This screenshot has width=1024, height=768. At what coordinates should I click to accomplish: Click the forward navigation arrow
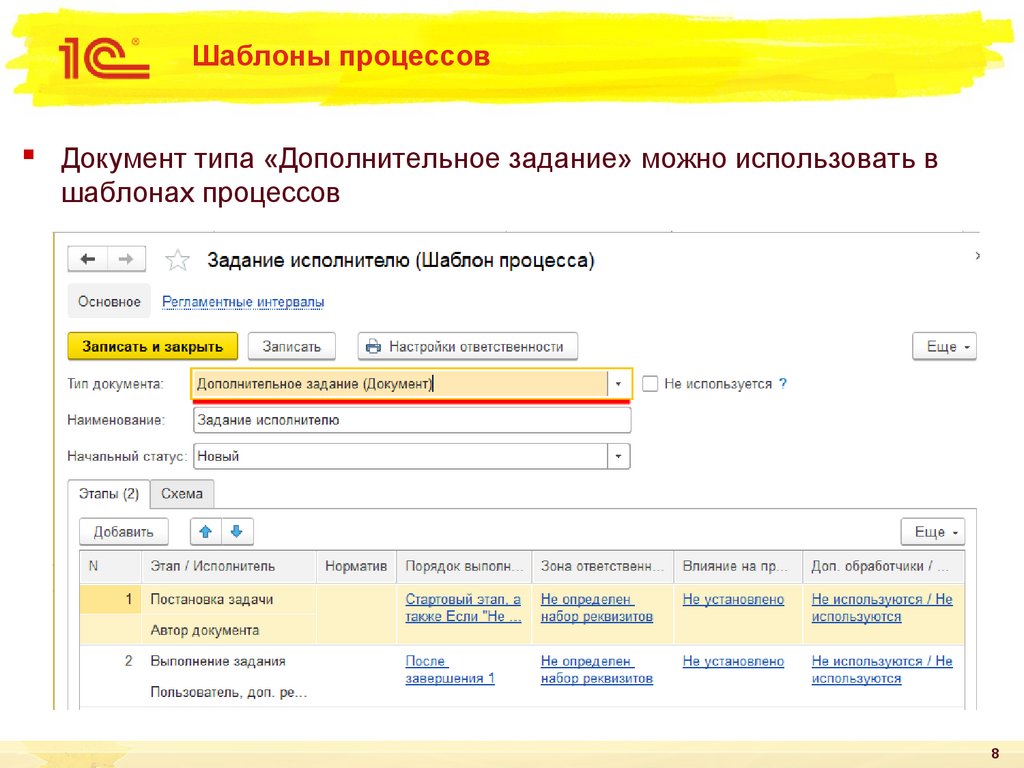coord(126,259)
